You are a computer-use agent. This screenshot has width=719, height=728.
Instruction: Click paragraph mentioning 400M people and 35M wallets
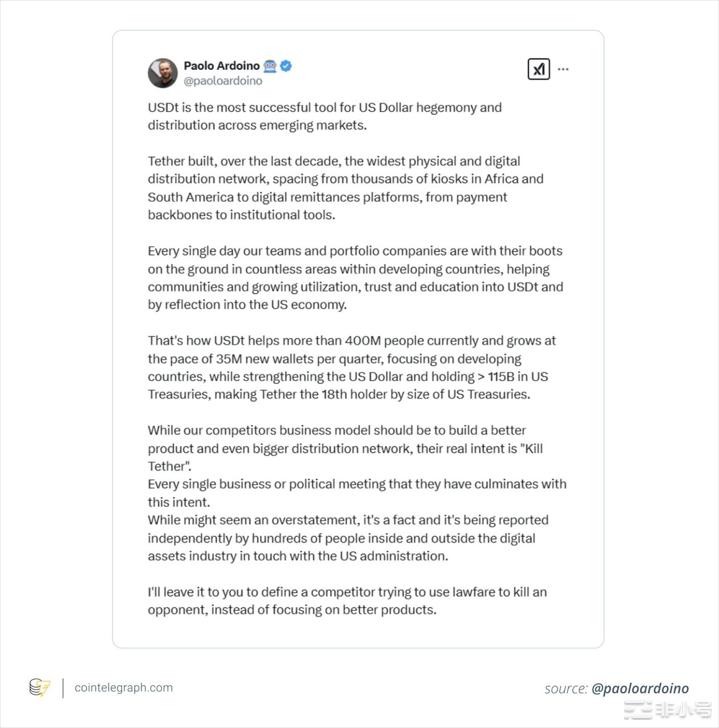352,367
